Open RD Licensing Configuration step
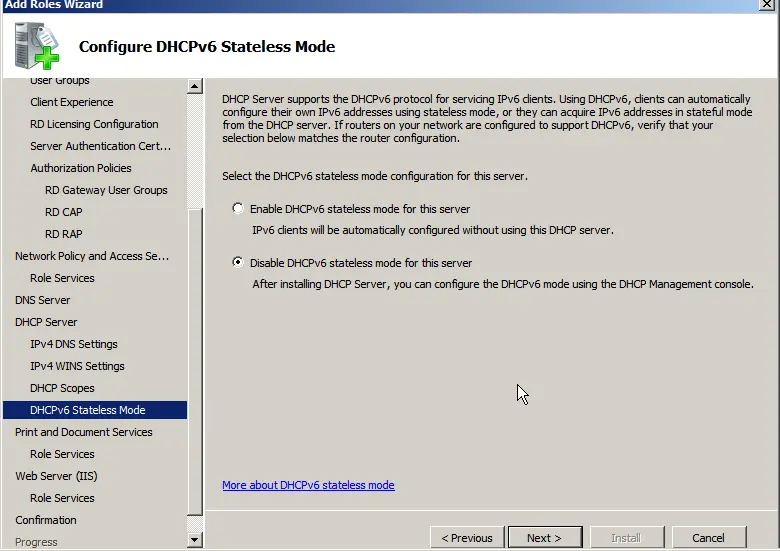 click(x=94, y=124)
